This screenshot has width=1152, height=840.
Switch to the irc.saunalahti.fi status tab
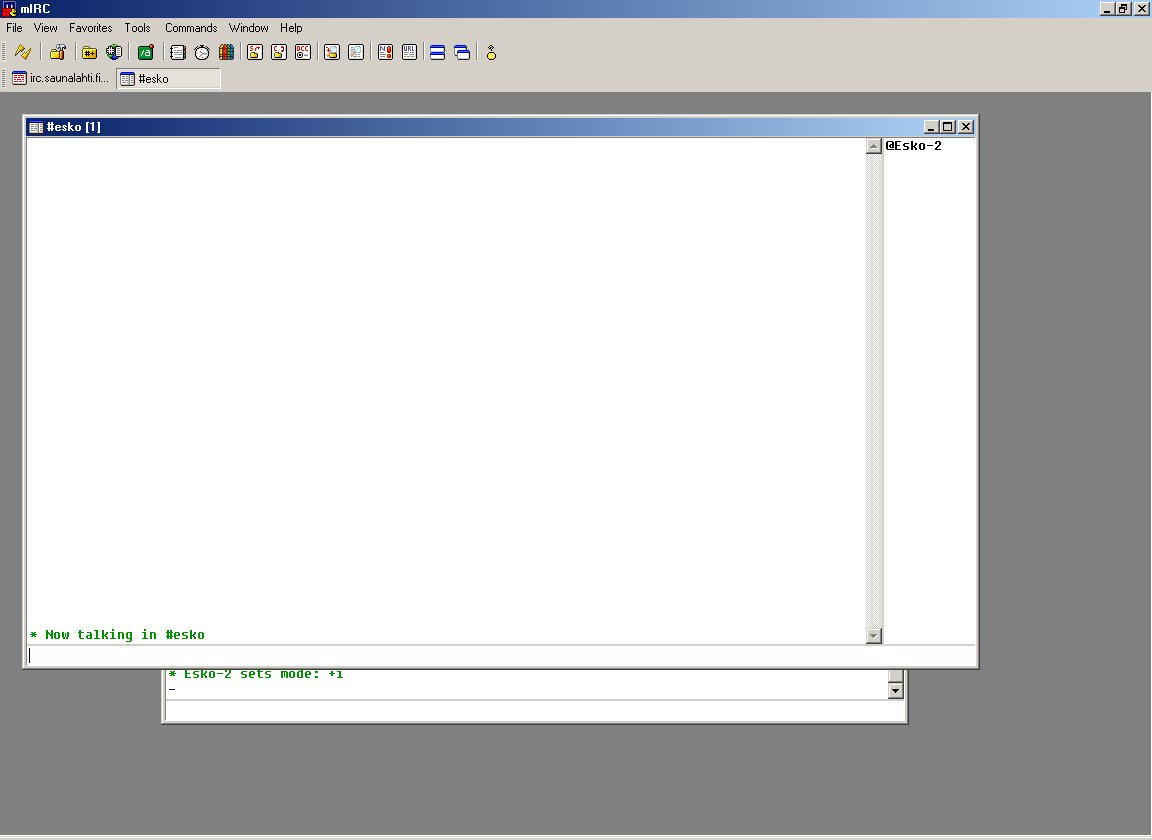[x=60, y=78]
